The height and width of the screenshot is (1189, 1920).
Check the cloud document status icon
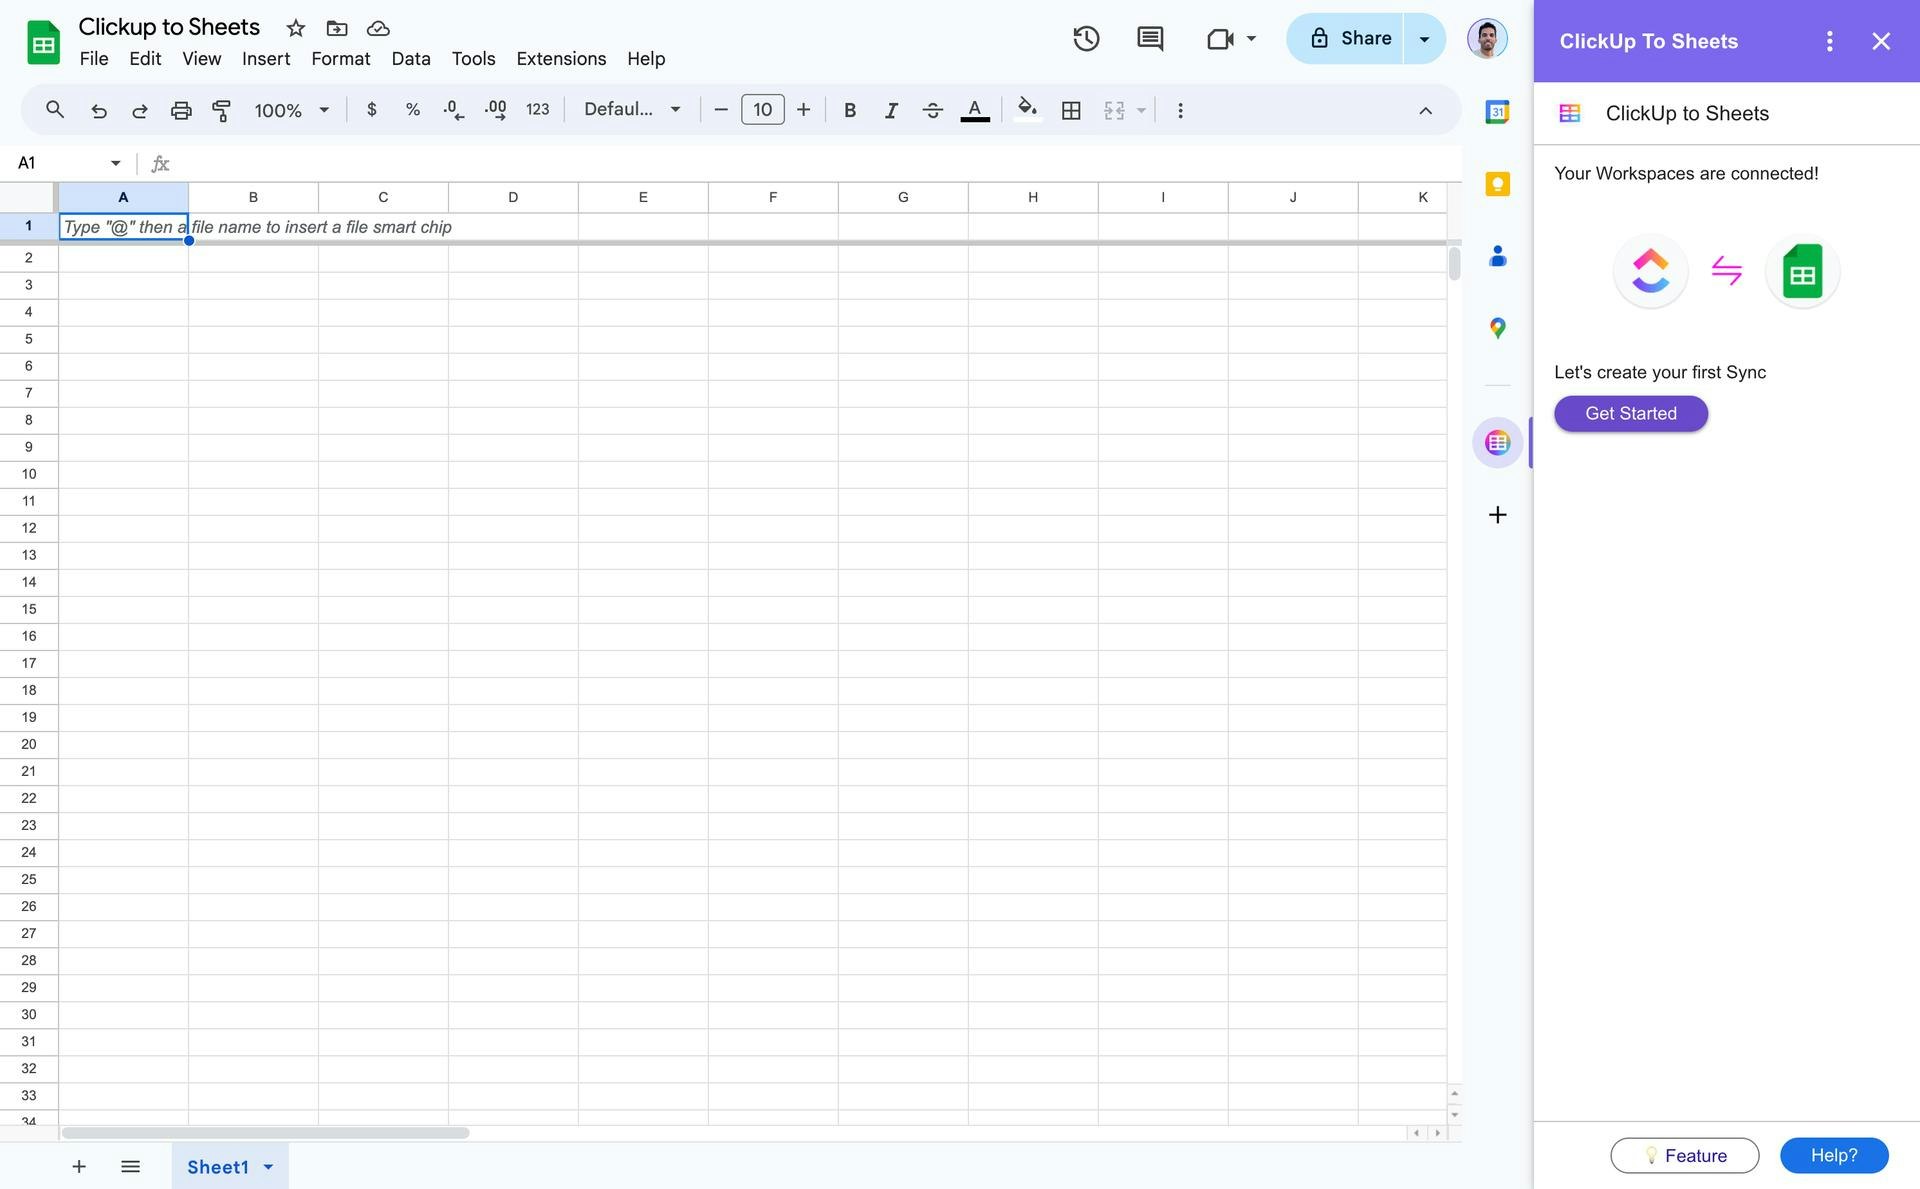point(378,28)
